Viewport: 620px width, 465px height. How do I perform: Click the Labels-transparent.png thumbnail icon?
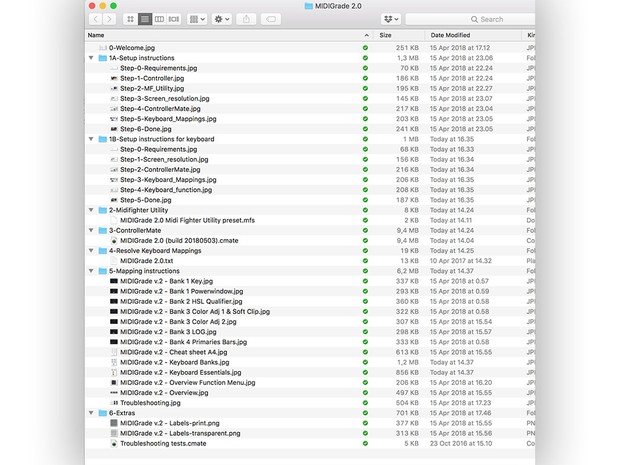[x=114, y=433]
